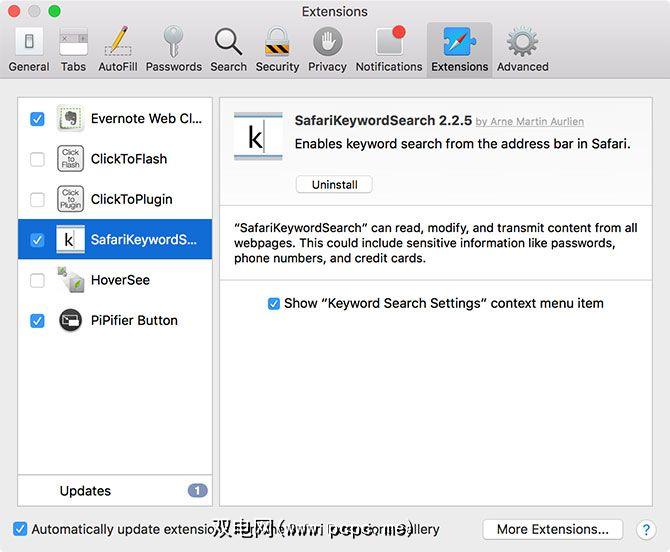The image size is (670, 552).
Task: Open the Advanced gear icon pane
Action: [522, 42]
